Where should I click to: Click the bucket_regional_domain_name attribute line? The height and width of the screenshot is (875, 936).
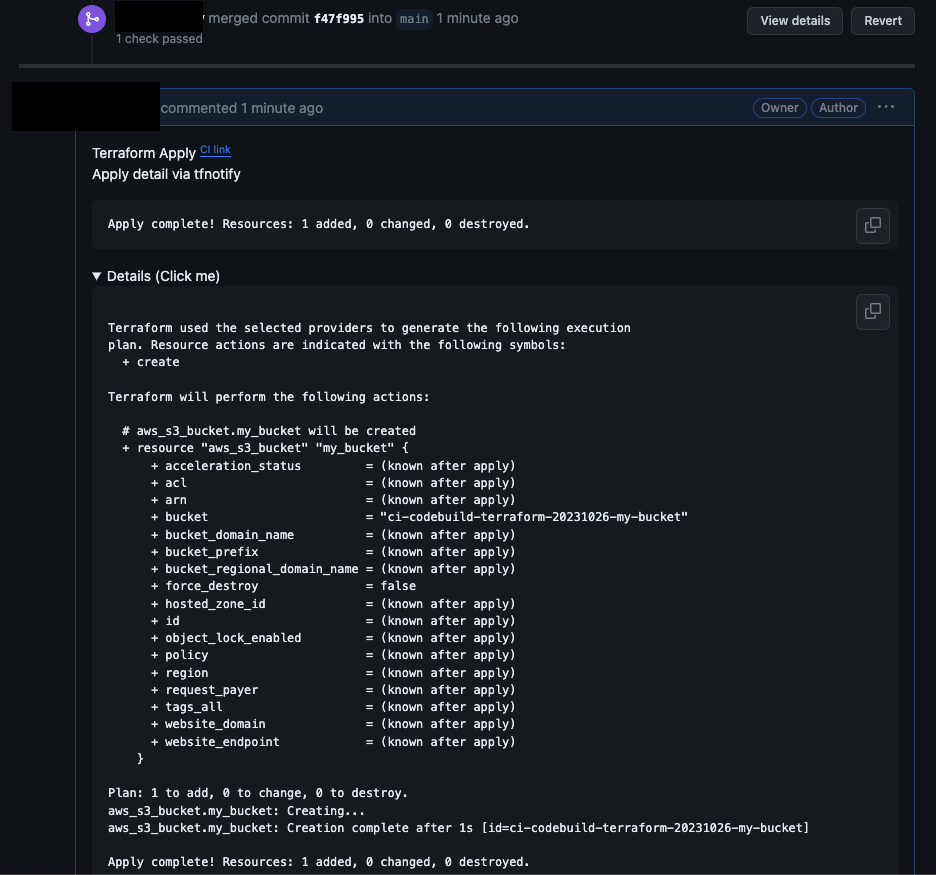click(x=332, y=569)
